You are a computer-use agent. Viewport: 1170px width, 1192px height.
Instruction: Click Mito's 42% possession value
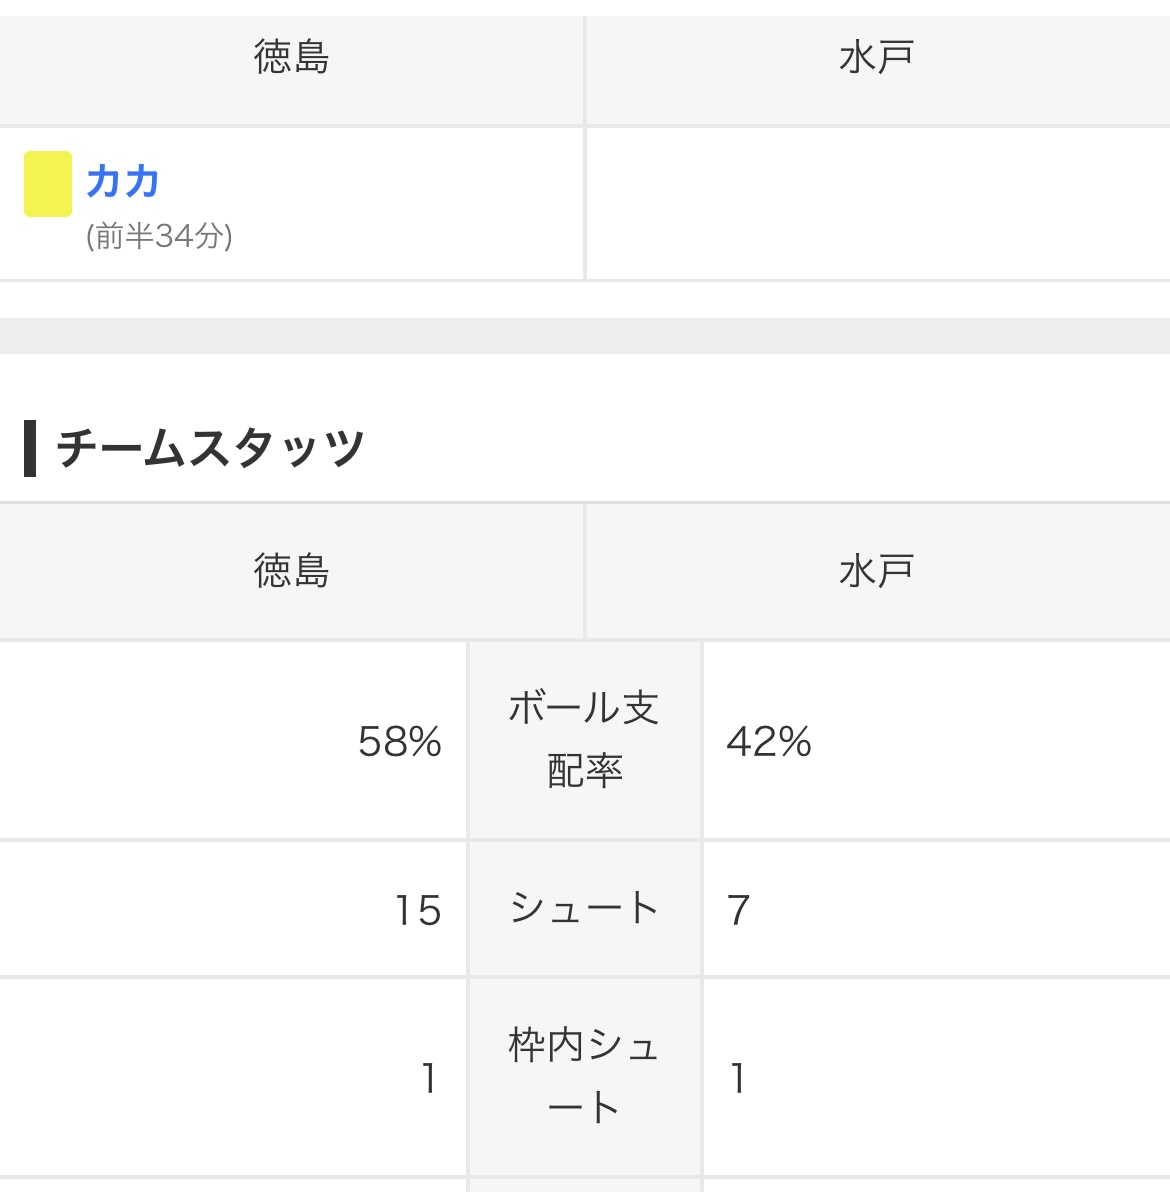(769, 742)
